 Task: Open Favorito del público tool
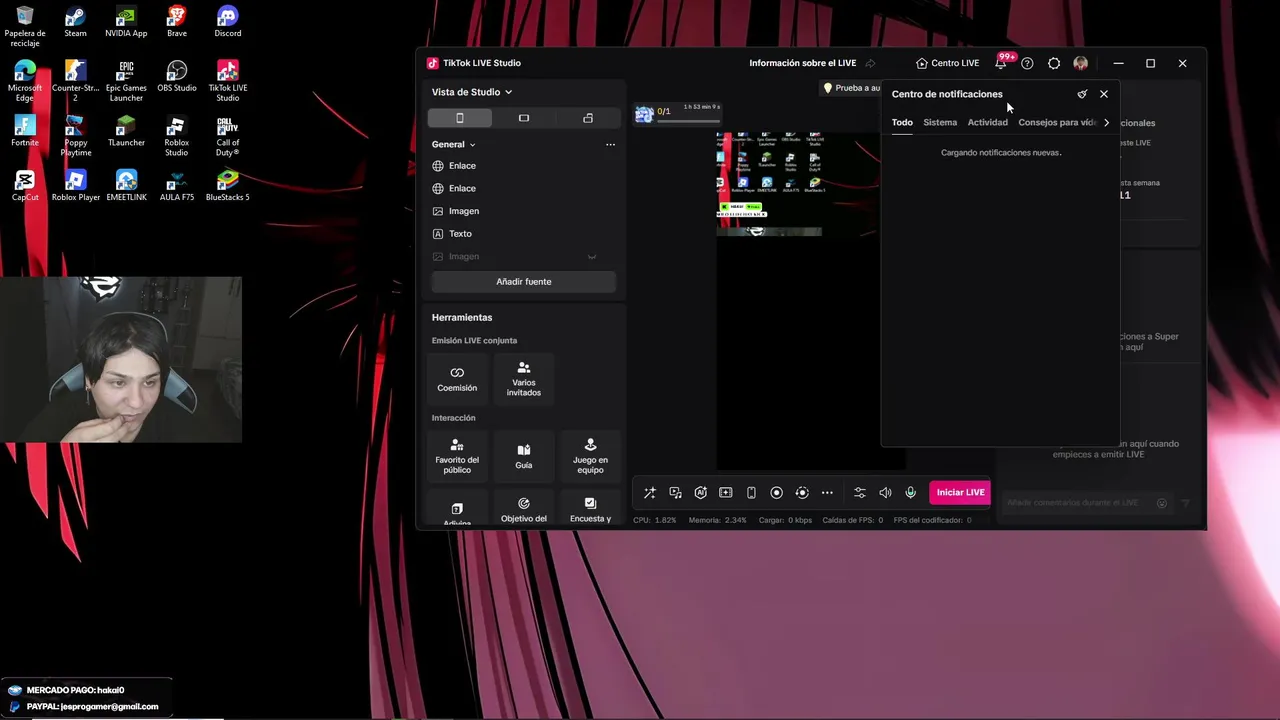pos(457,456)
